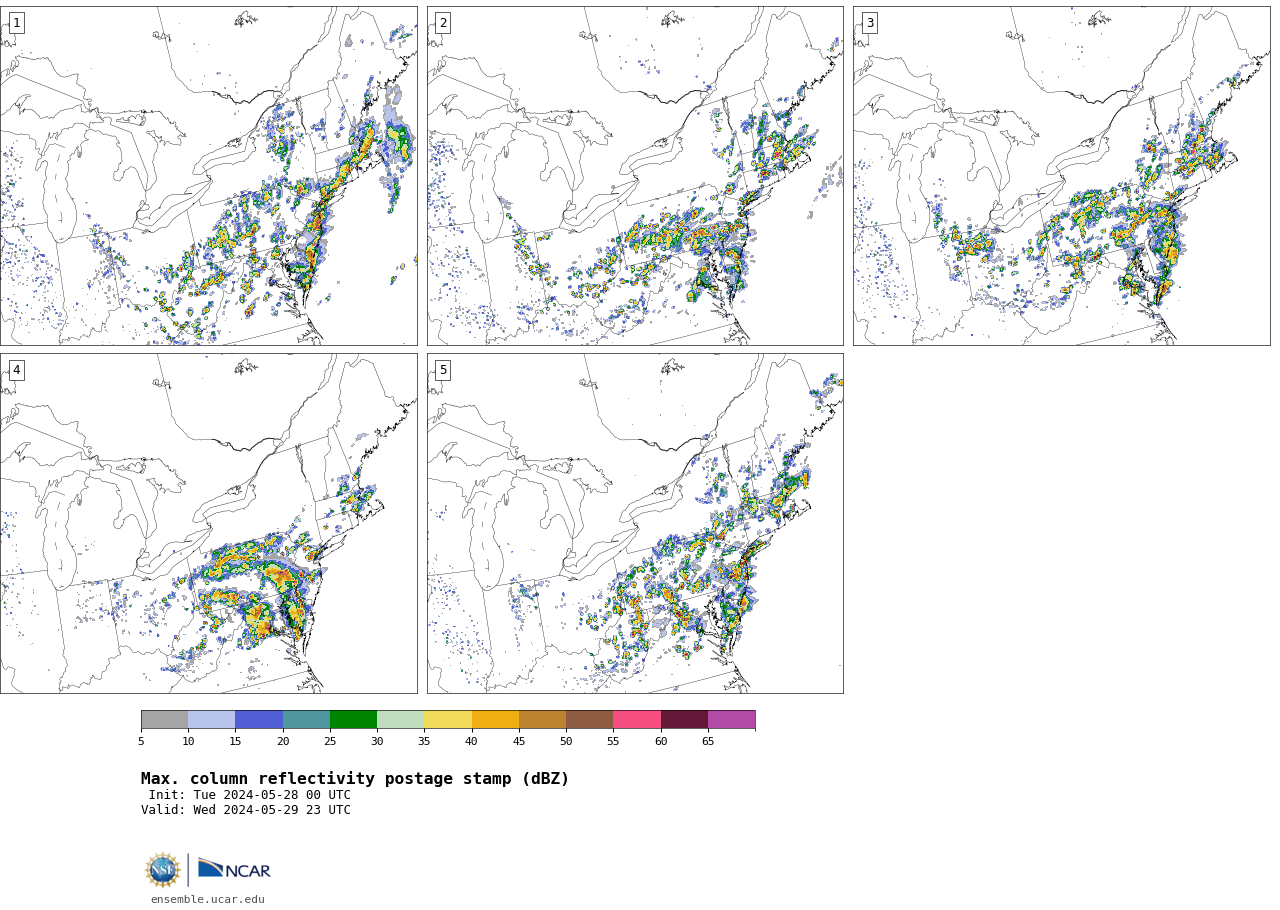Screen dimensions: 1280x910
Task: Click colorbar tick label 35
Action: [x=424, y=741]
